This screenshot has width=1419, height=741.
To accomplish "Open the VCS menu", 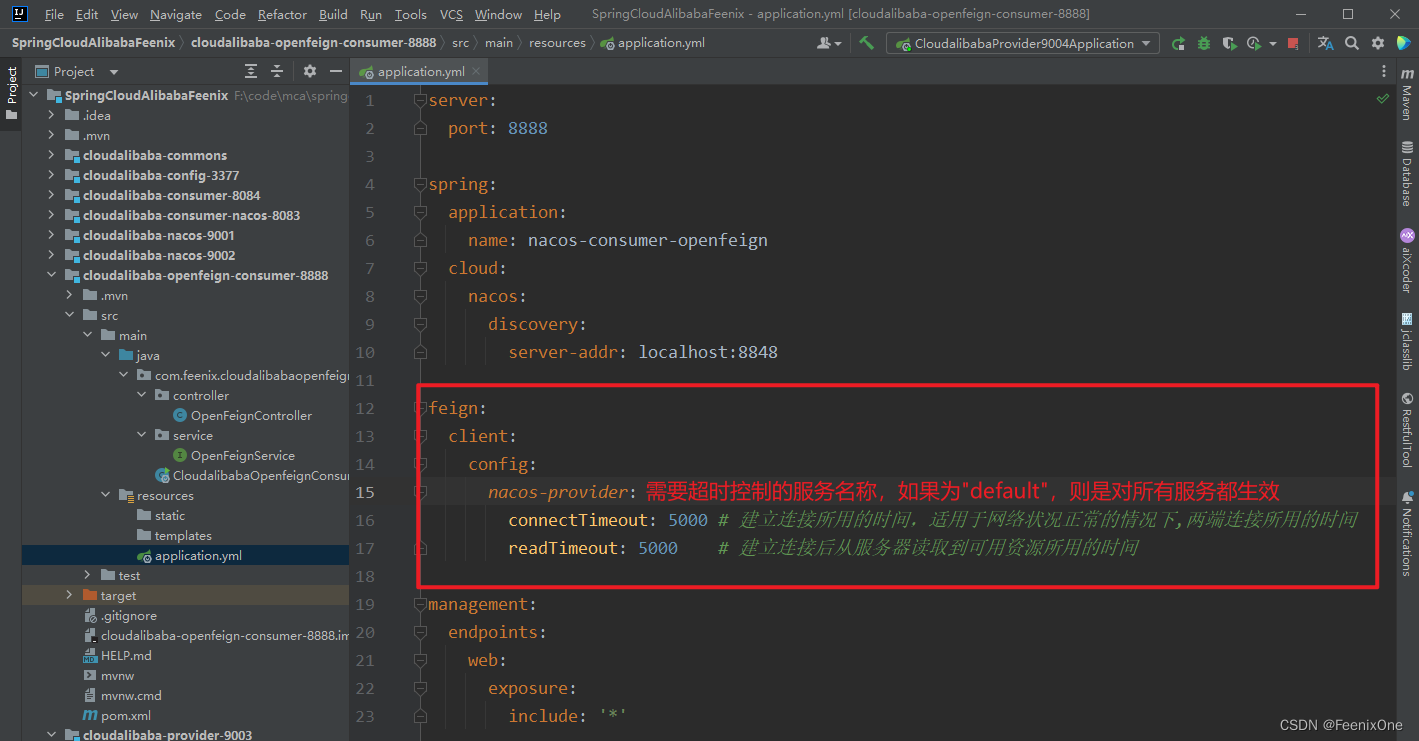I will click(x=451, y=14).
